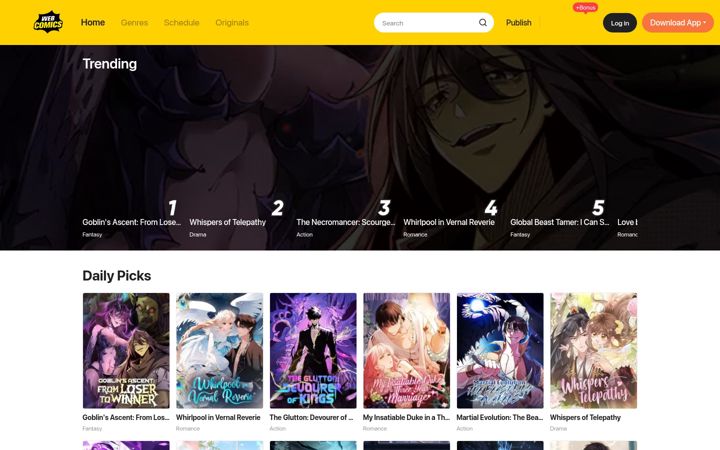Screen dimensions: 720x450
Task: Click the search magnifier icon
Action: (483, 22)
